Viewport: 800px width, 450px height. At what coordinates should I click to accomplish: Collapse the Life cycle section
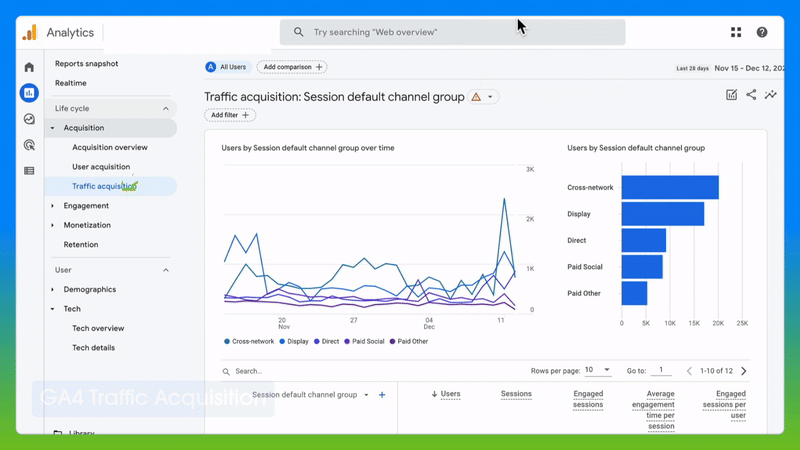click(166, 108)
